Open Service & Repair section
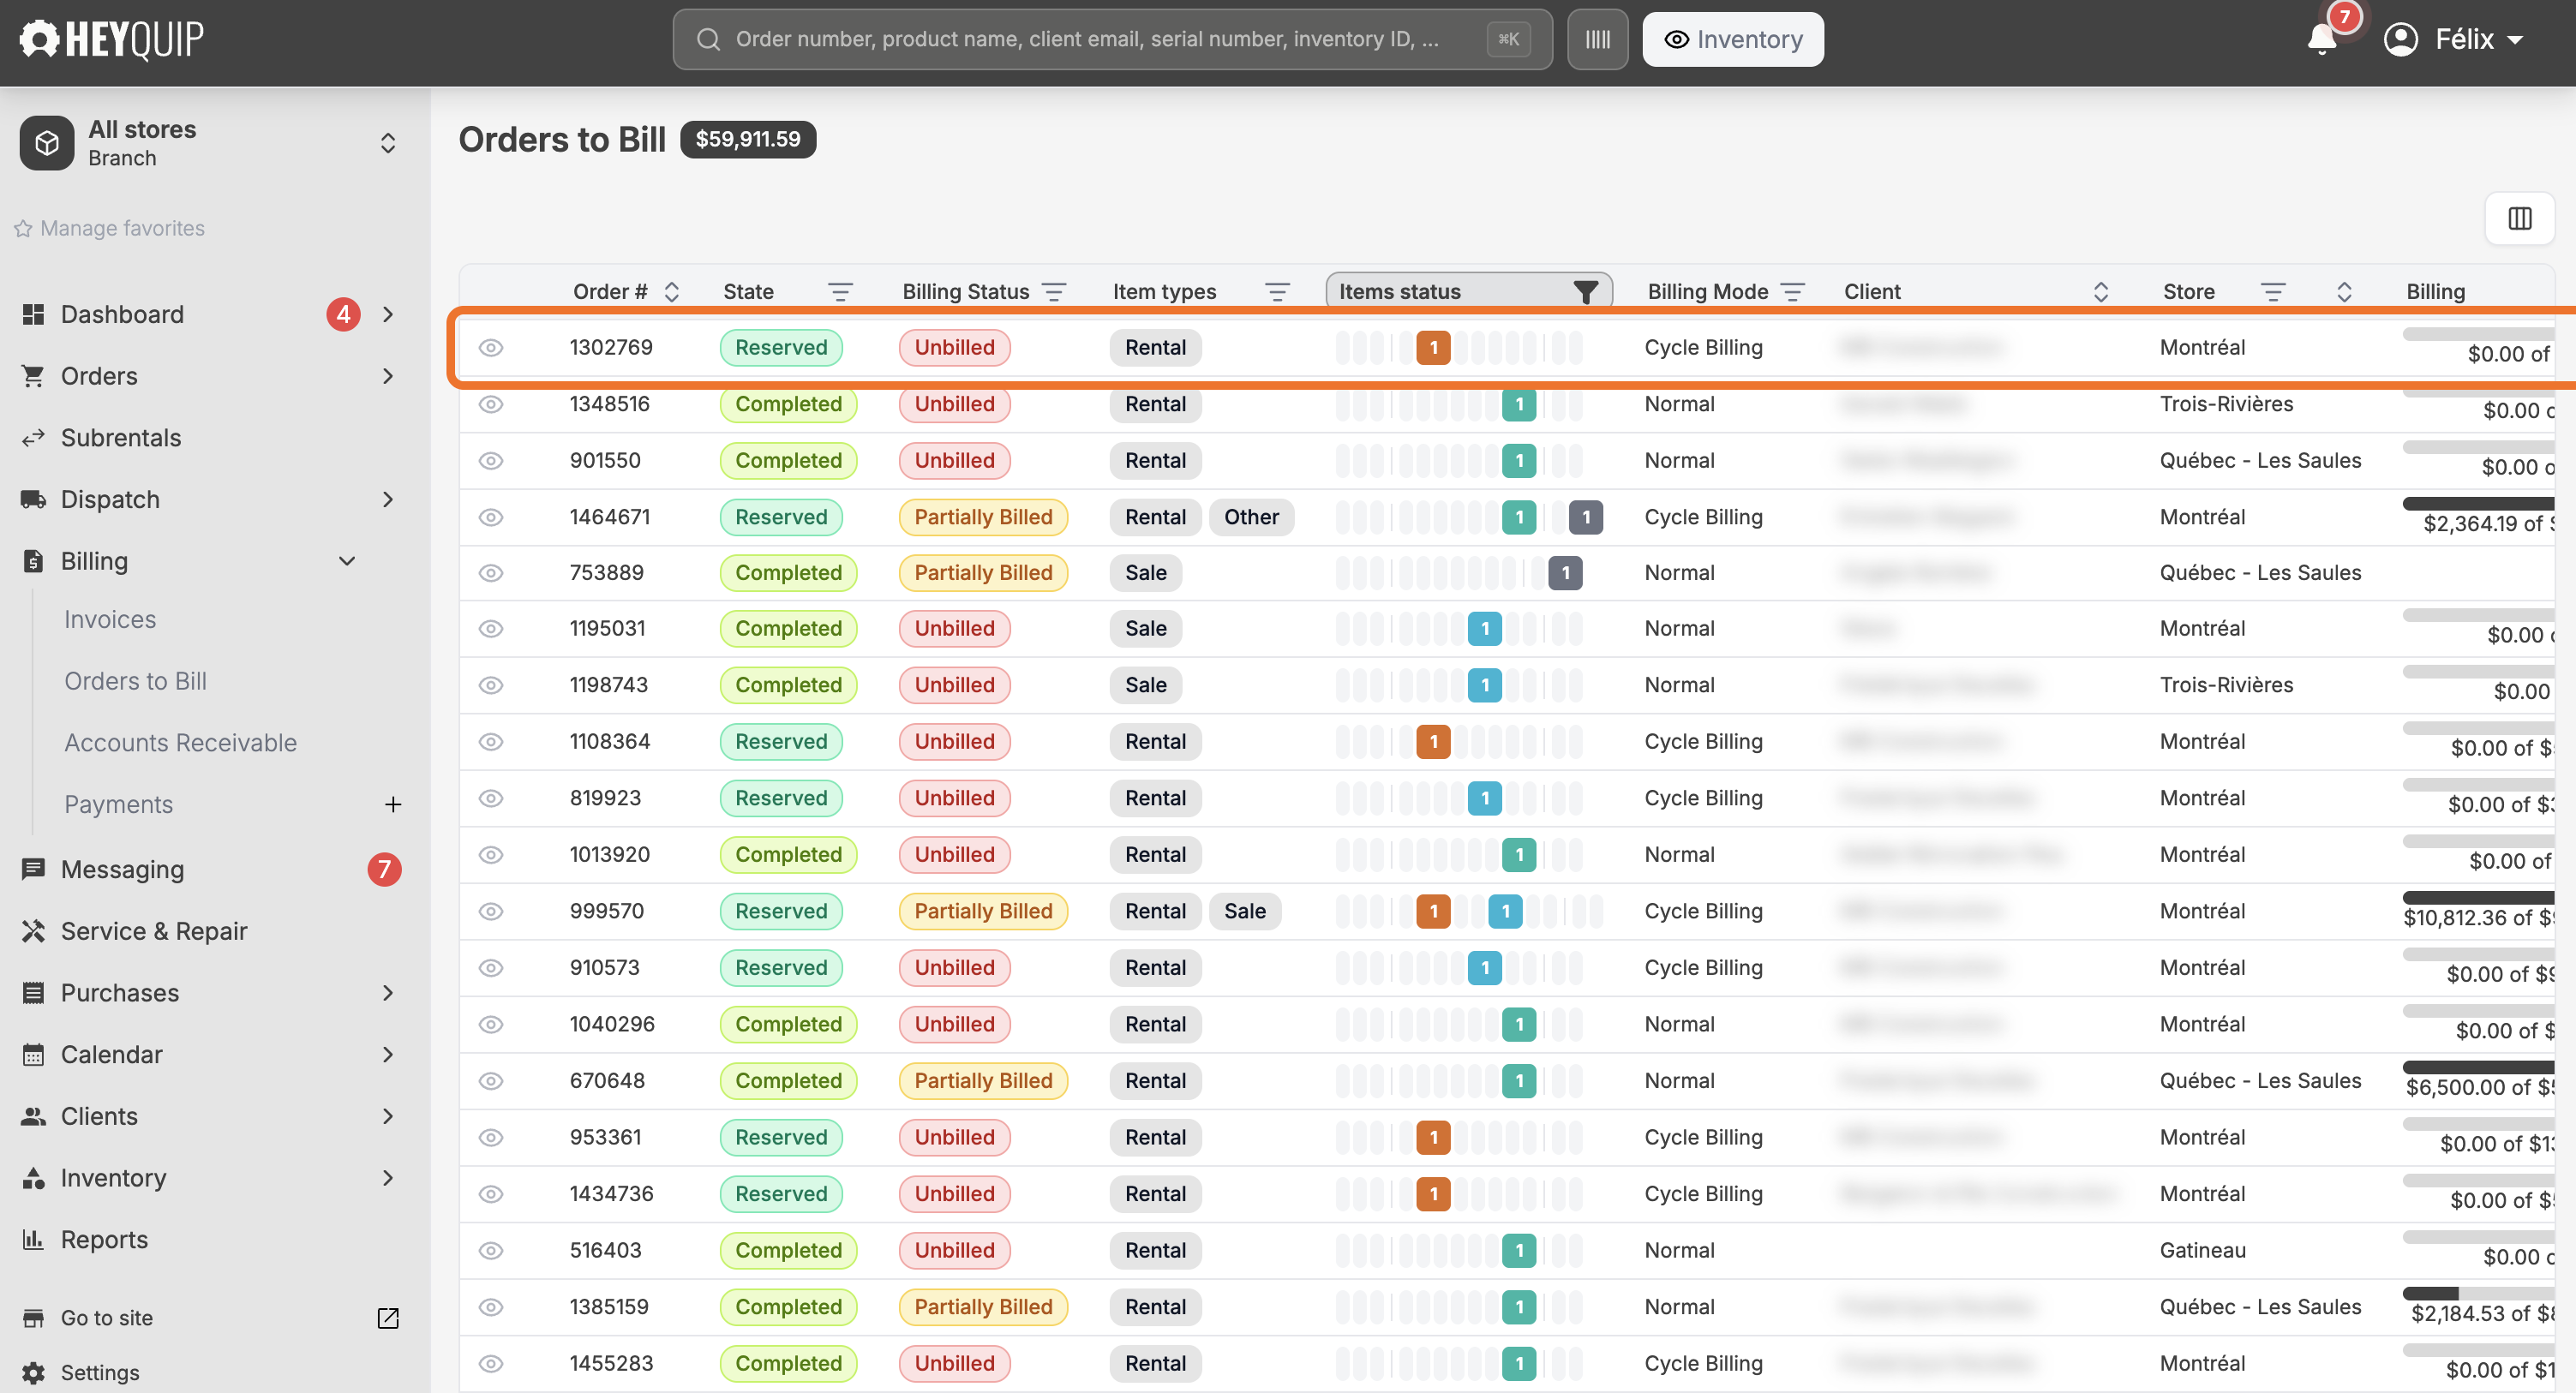This screenshot has height=1393, width=2576. [154, 931]
